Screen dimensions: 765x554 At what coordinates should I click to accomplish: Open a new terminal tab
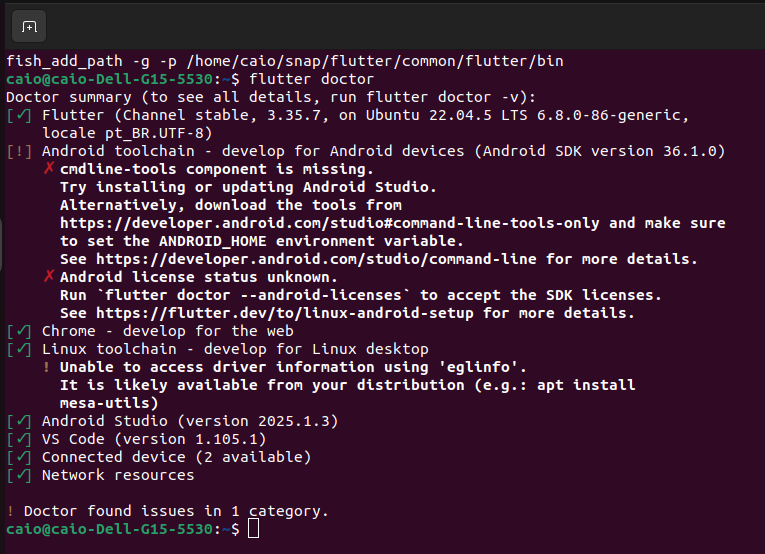pos(29,26)
